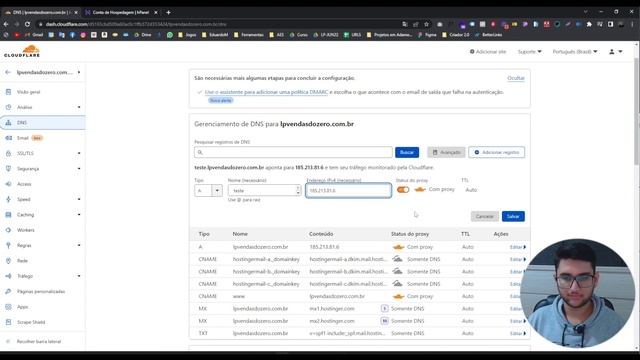The height and width of the screenshot is (360, 640).
Task: Click Adicionar registro button
Action: (496, 152)
